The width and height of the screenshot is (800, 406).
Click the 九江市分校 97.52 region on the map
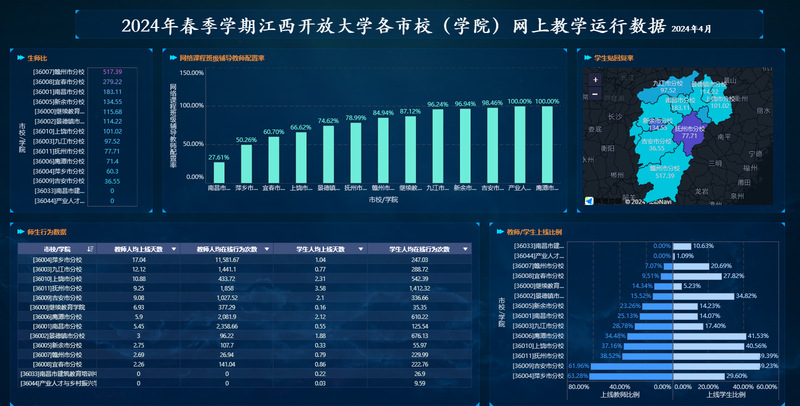(668, 87)
